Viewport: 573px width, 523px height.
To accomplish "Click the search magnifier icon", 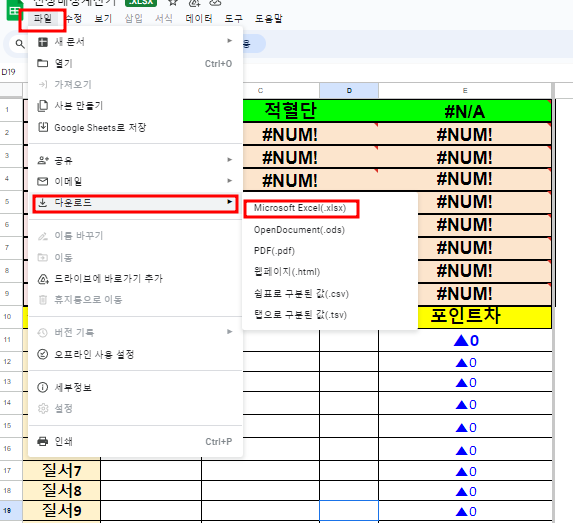I will point(20,44).
